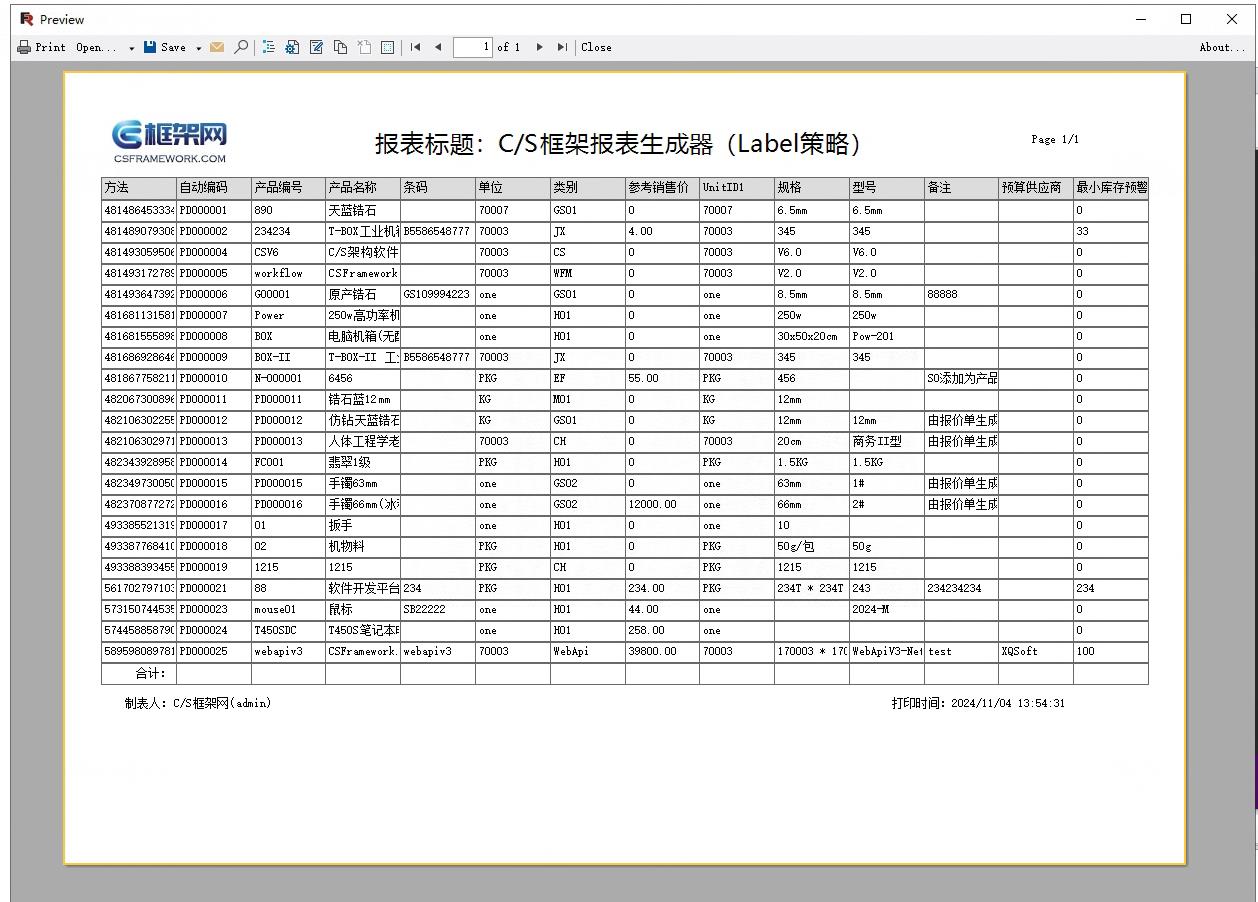Viewport: 1258px width, 902px height.
Task: Open the Open... file menu item
Action: coord(94,47)
